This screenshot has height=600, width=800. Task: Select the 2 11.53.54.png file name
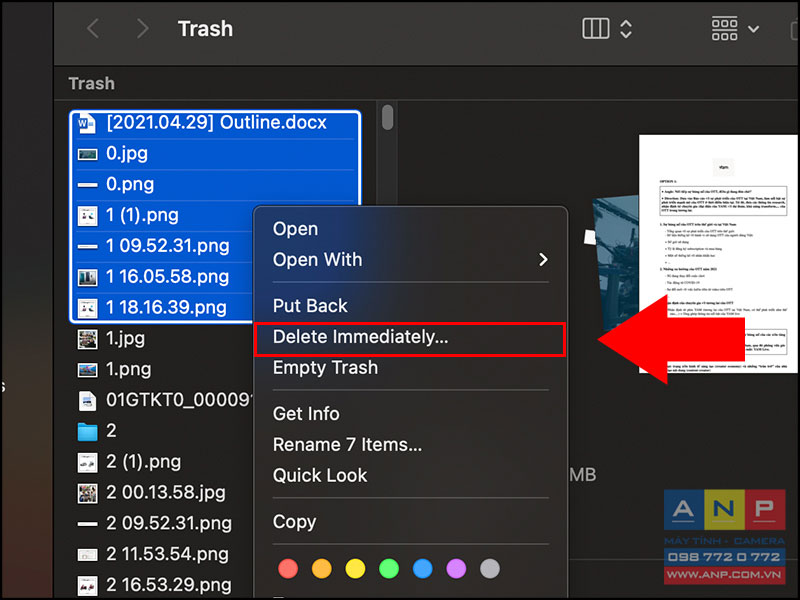coord(167,555)
